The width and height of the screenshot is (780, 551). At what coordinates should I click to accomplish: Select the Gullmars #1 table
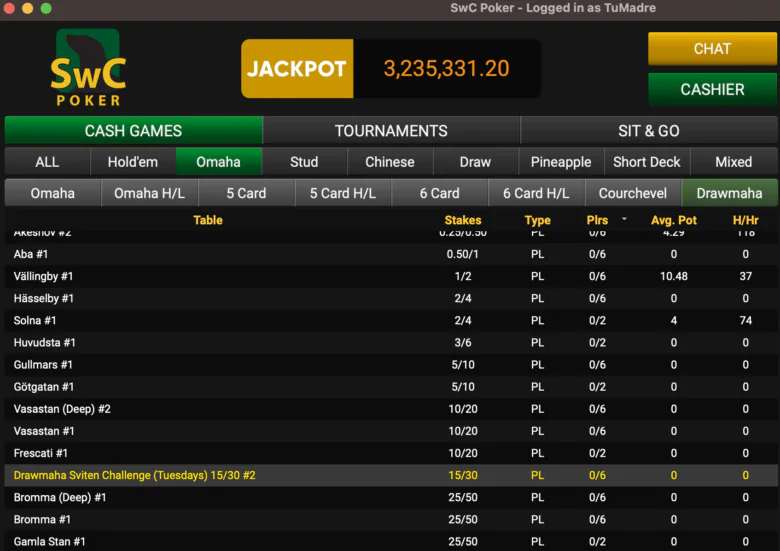[391, 365]
